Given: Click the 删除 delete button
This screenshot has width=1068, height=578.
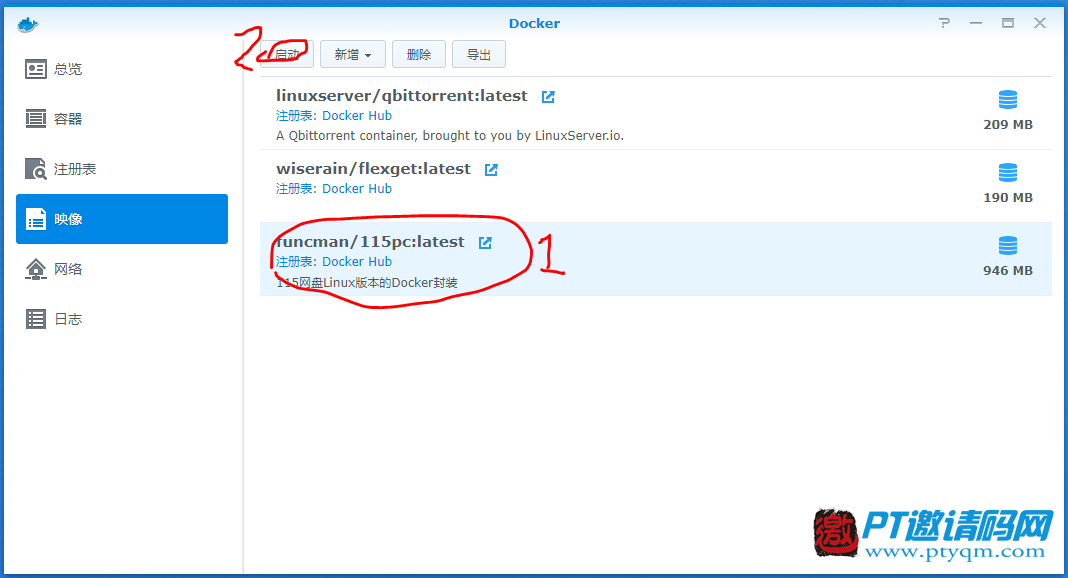Looking at the screenshot, I should tap(419, 54).
